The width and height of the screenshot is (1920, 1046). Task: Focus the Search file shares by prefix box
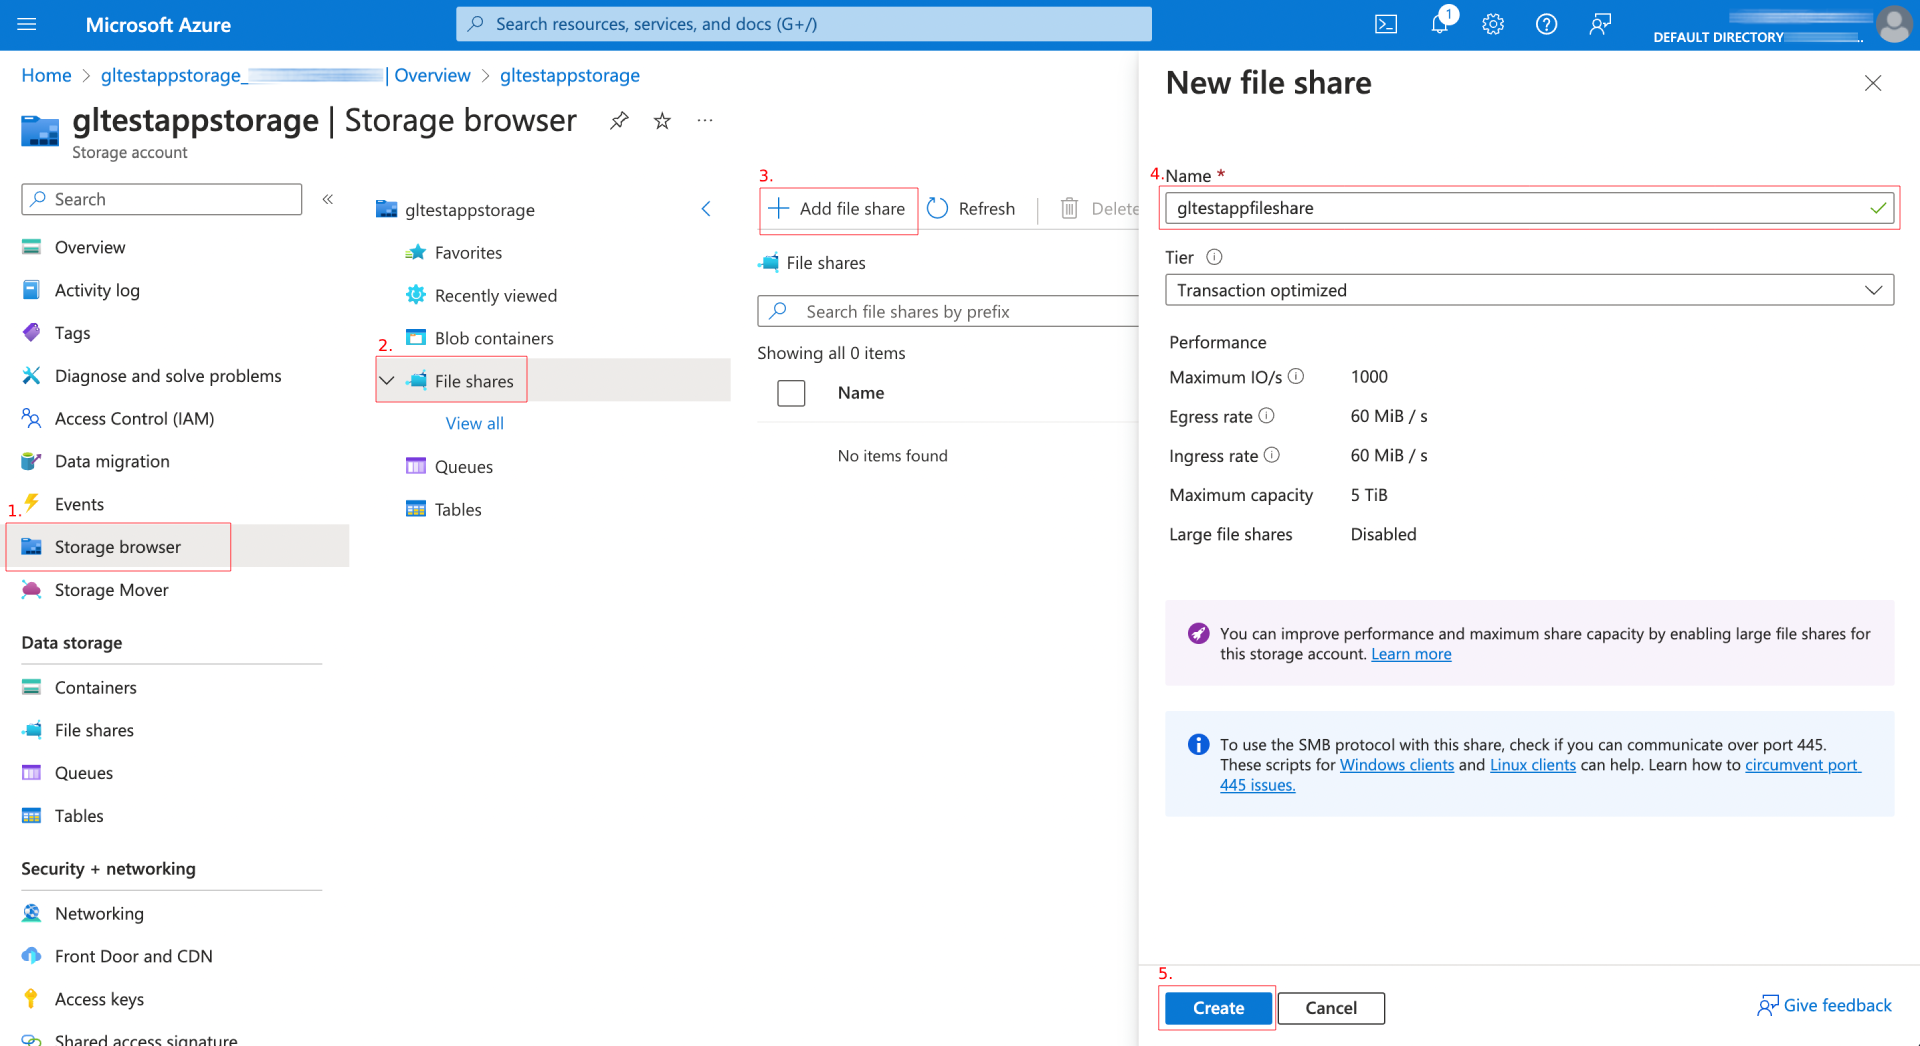click(x=948, y=312)
